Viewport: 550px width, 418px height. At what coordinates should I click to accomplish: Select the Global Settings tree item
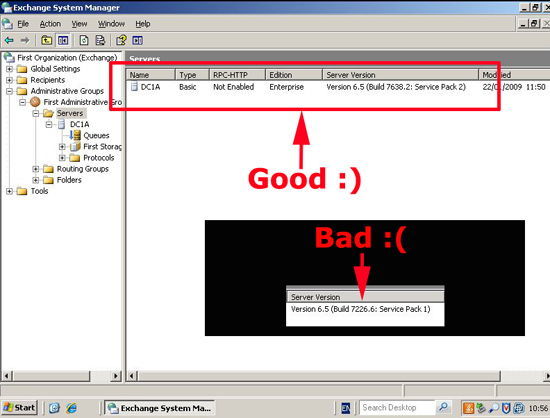click(55, 69)
